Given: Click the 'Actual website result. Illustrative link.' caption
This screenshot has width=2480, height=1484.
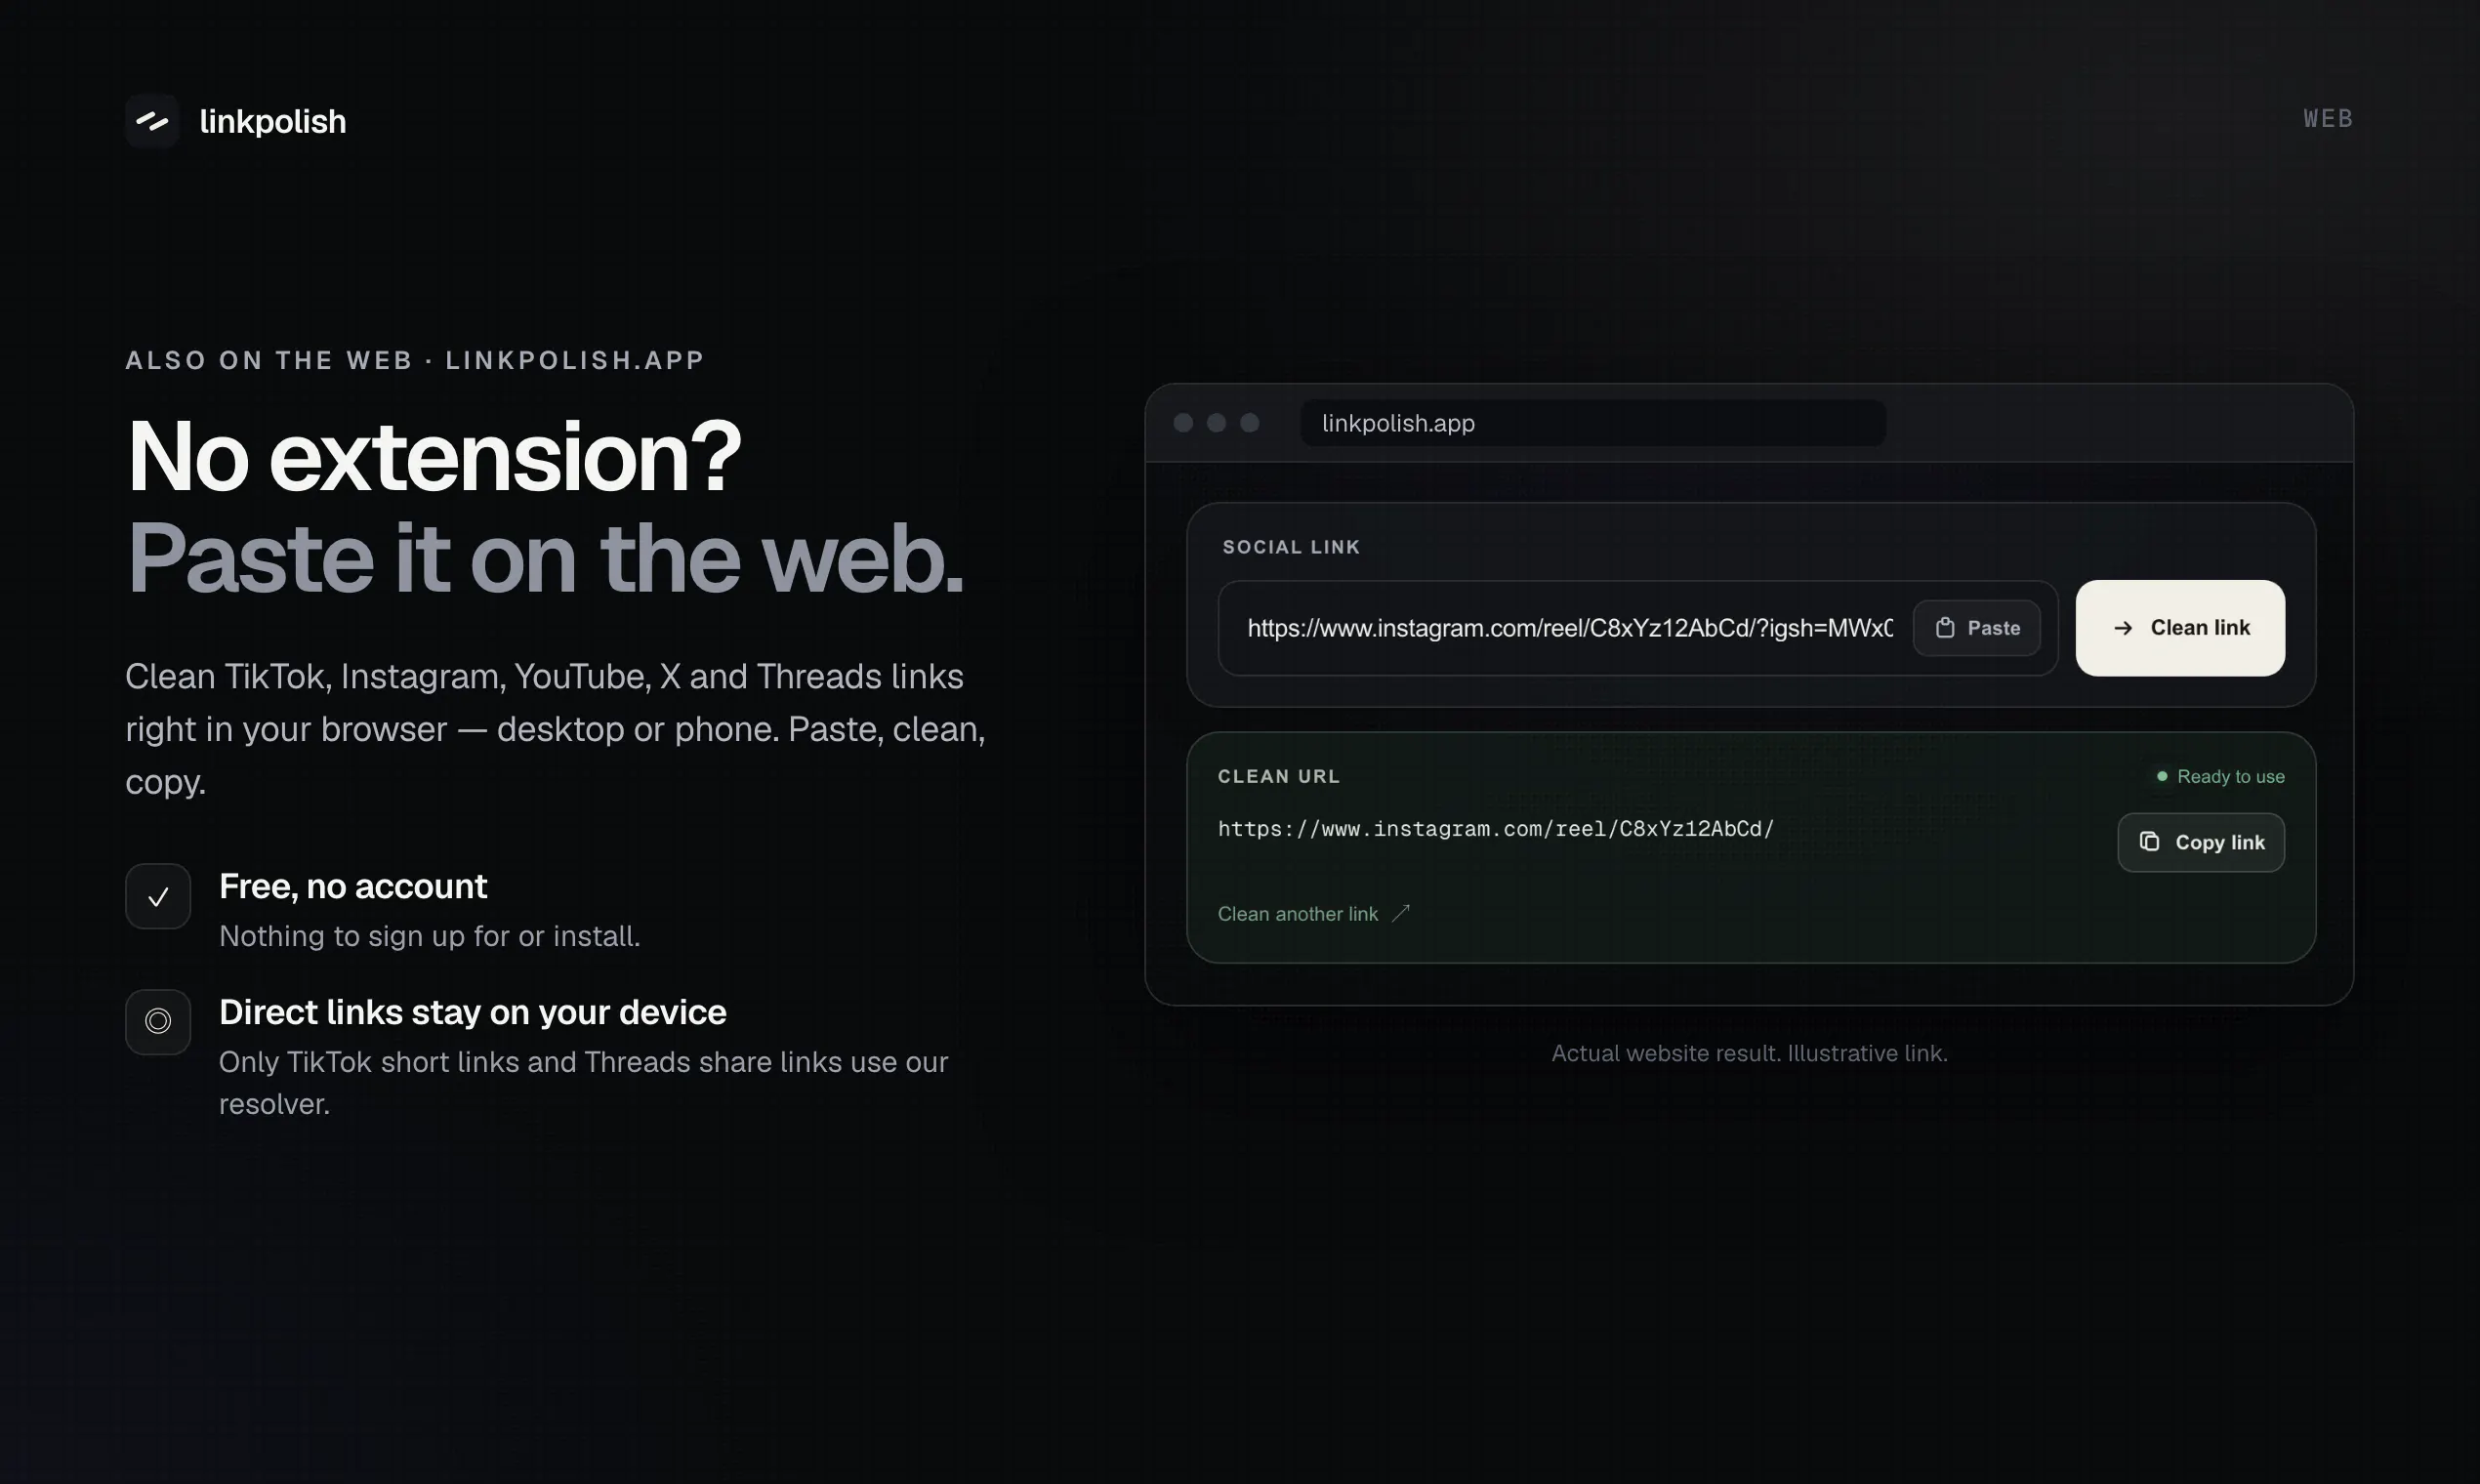Looking at the screenshot, I should (1749, 1053).
